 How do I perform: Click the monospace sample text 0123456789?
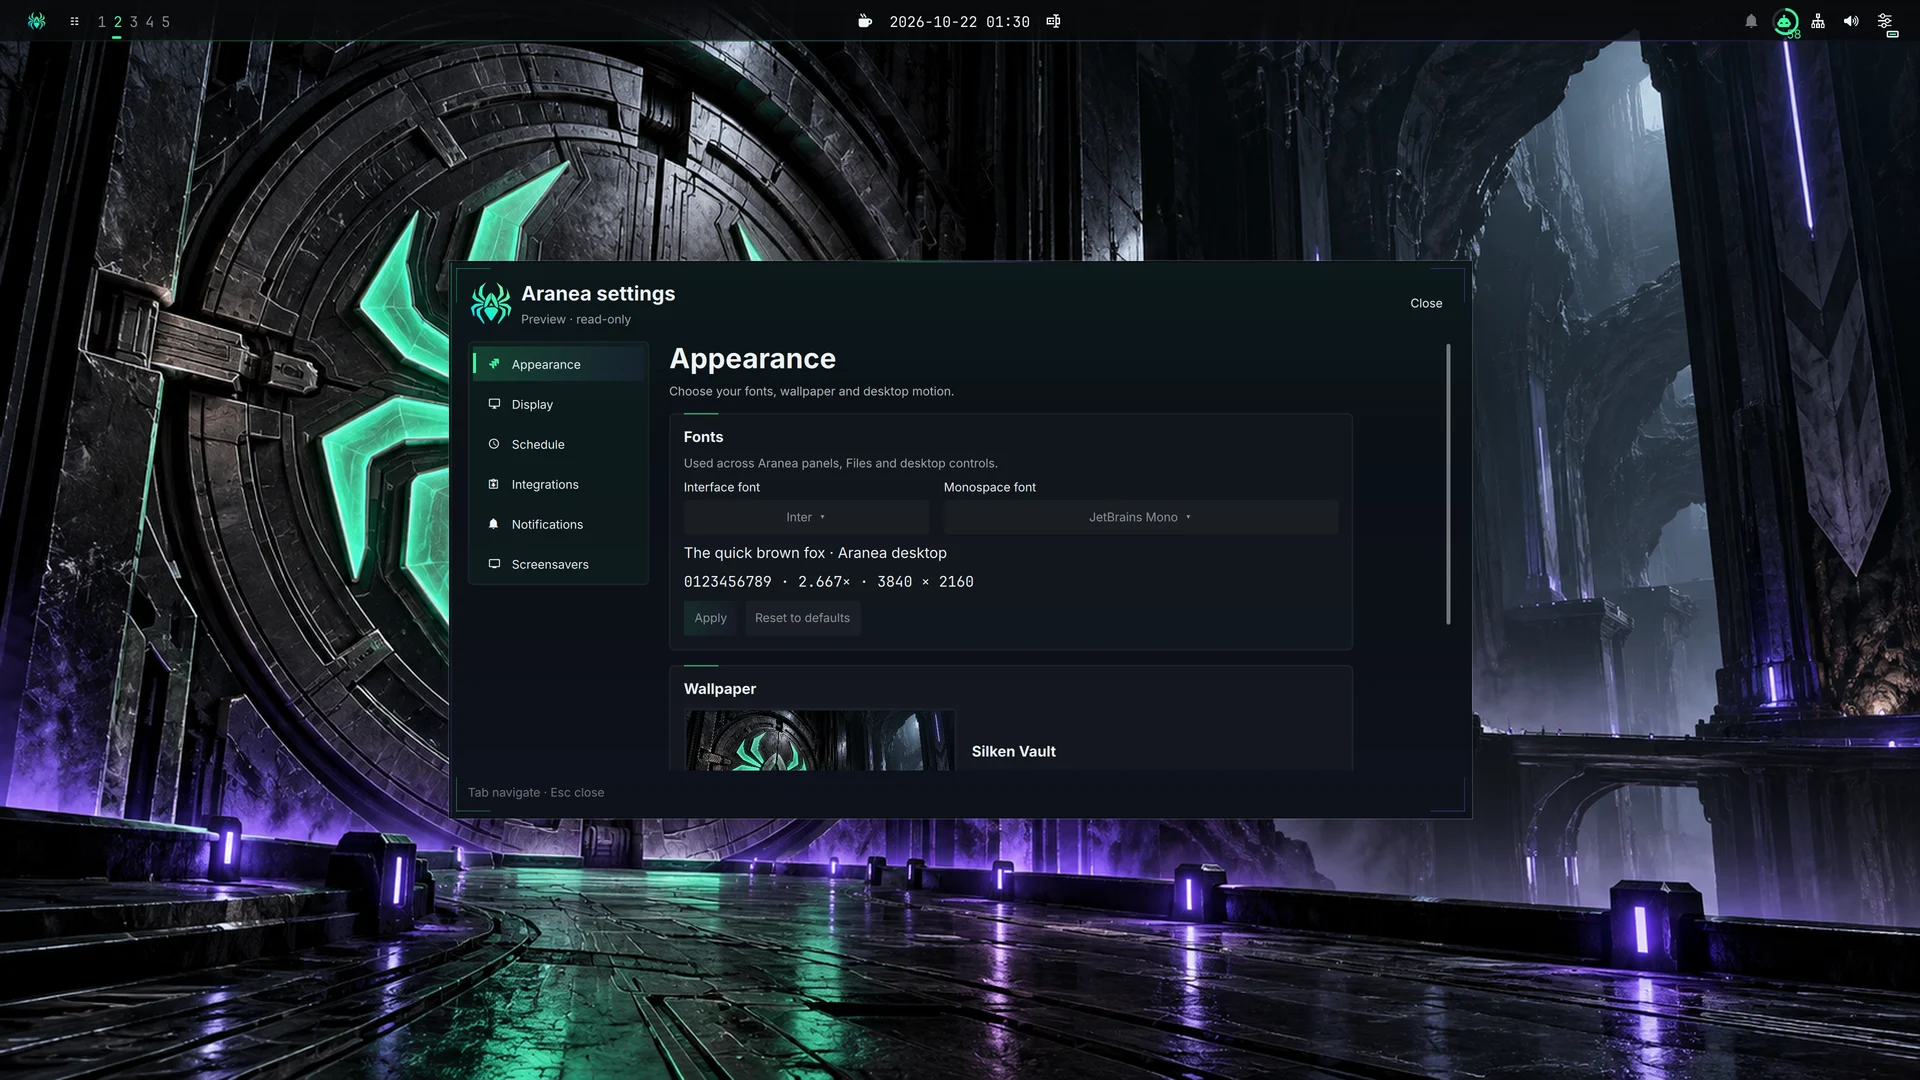728,582
